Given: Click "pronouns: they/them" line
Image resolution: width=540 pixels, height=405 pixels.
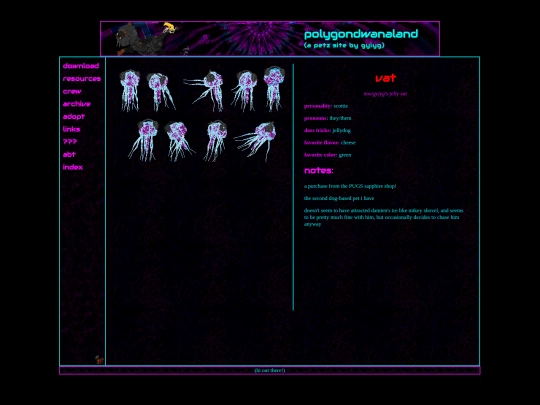Looking at the screenshot, I should tap(328, 118).
